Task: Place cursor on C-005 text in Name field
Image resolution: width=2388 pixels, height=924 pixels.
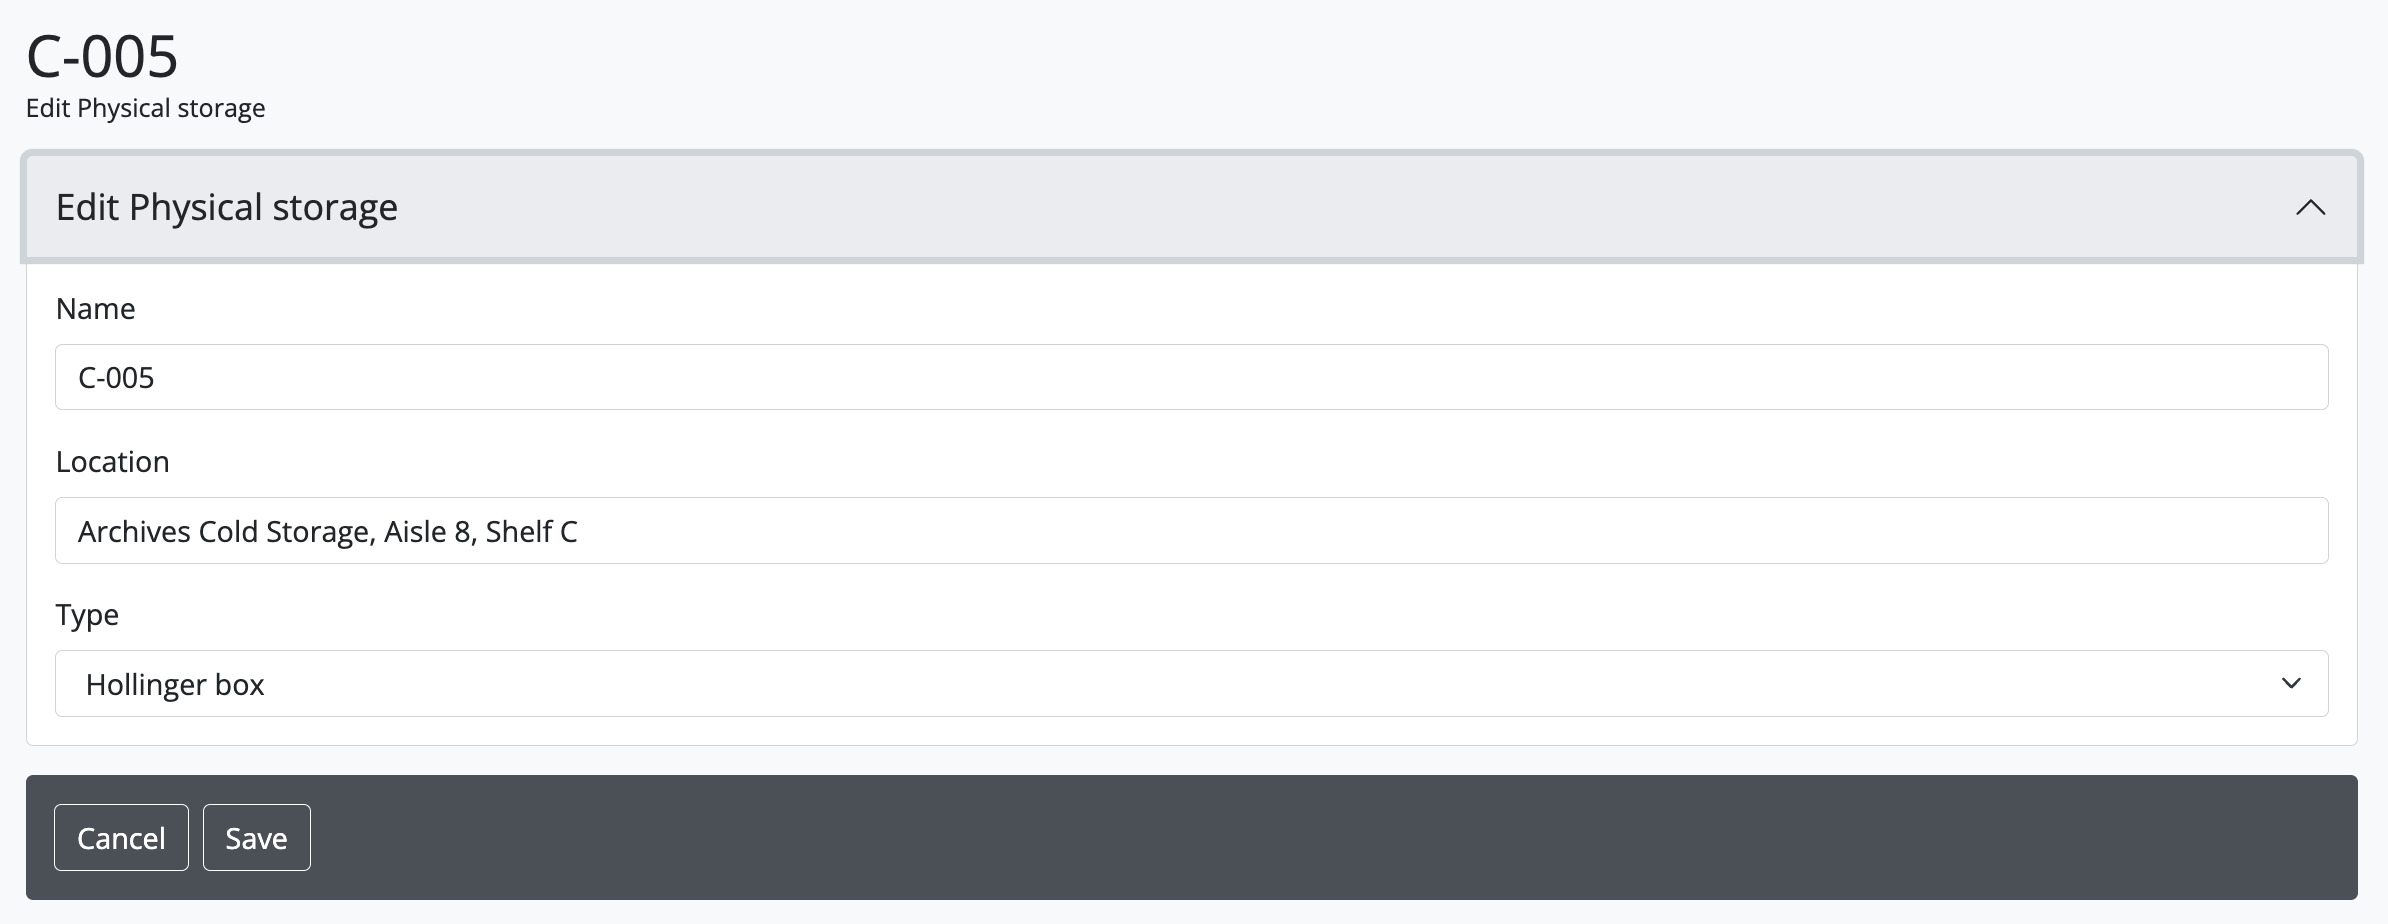Action: pyautogui.click(x=116, y=378)
